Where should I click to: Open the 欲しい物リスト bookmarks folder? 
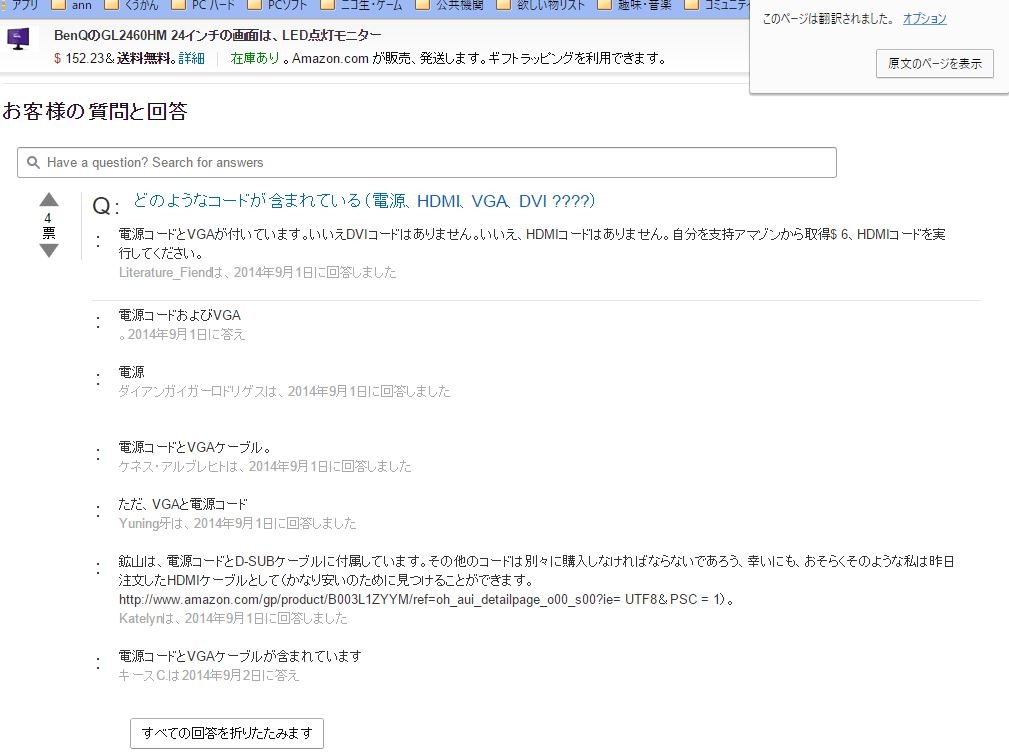[x=541, y=5]
